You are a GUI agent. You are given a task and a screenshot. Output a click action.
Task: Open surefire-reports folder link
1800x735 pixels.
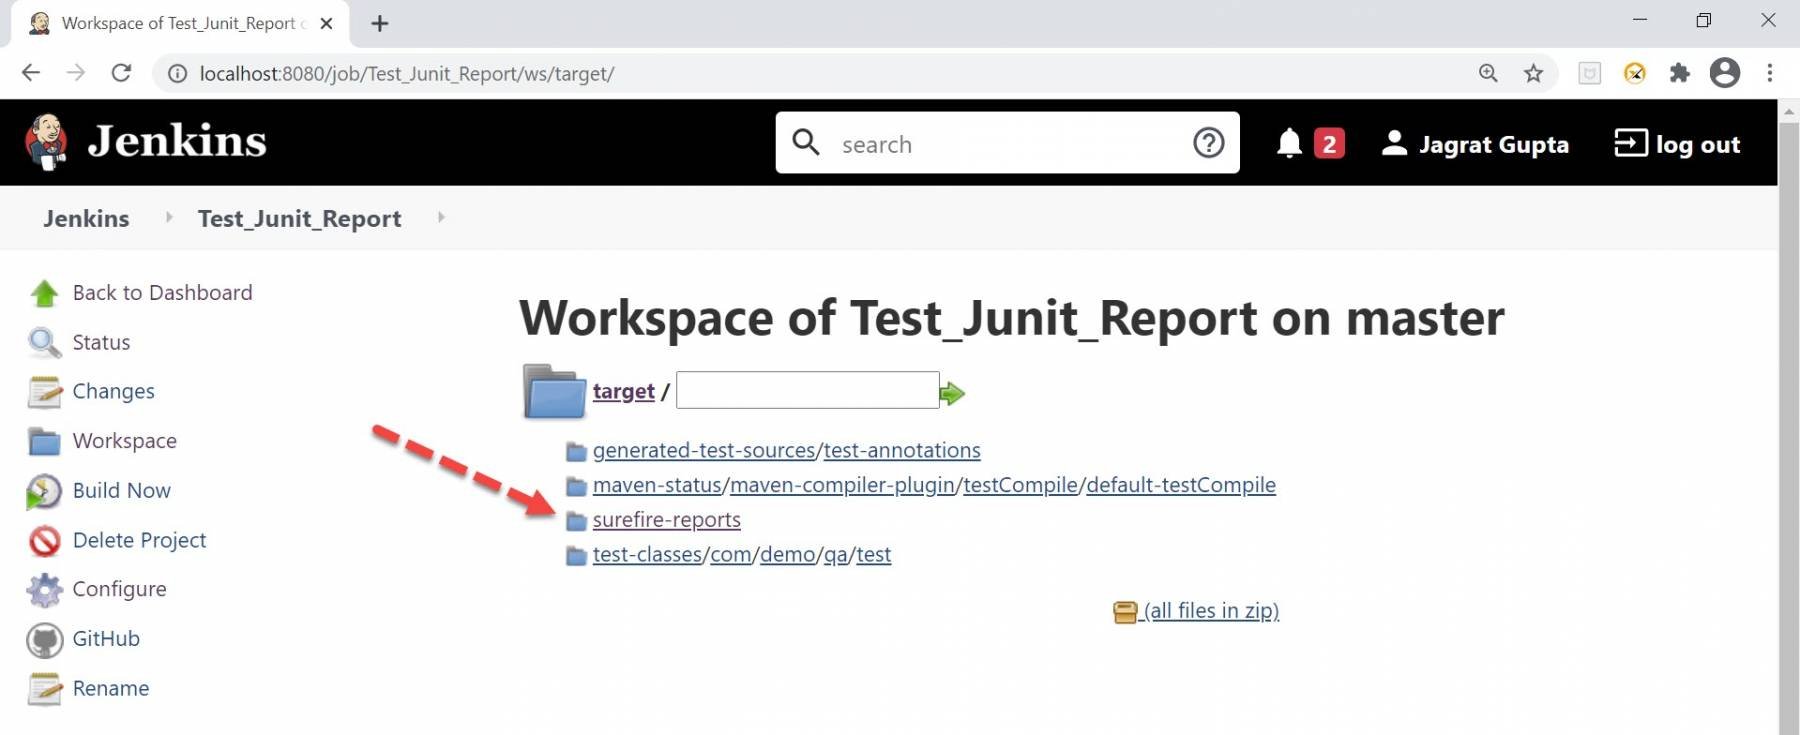(x=667, y=520)
